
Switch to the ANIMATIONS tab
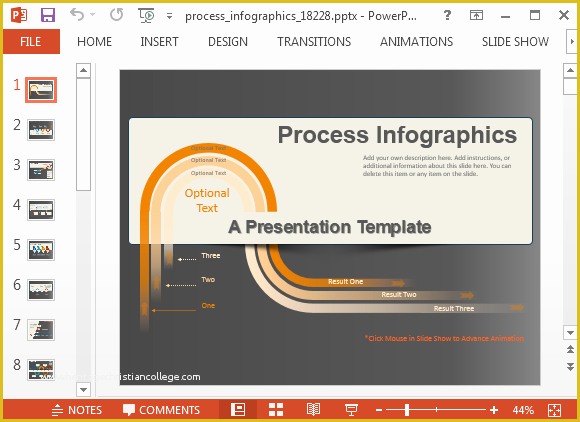[x=417, y=41]
